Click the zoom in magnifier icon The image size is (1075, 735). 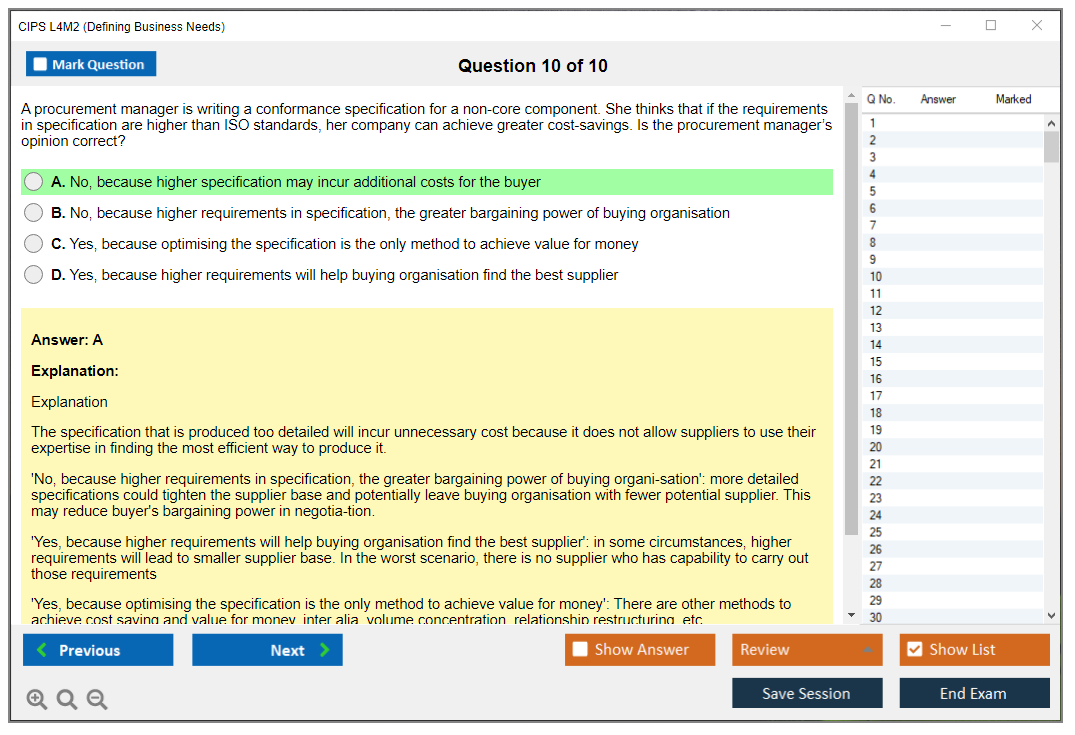tap(37, 699)
